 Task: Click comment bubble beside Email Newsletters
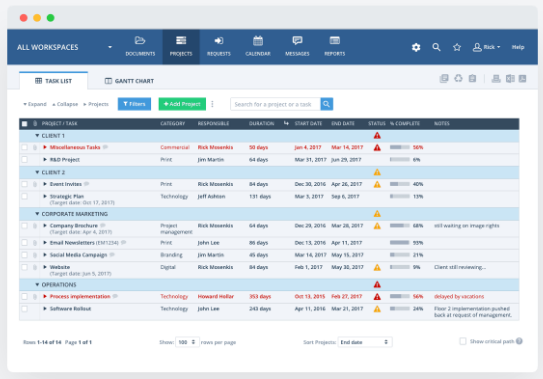tap(124, 243)
